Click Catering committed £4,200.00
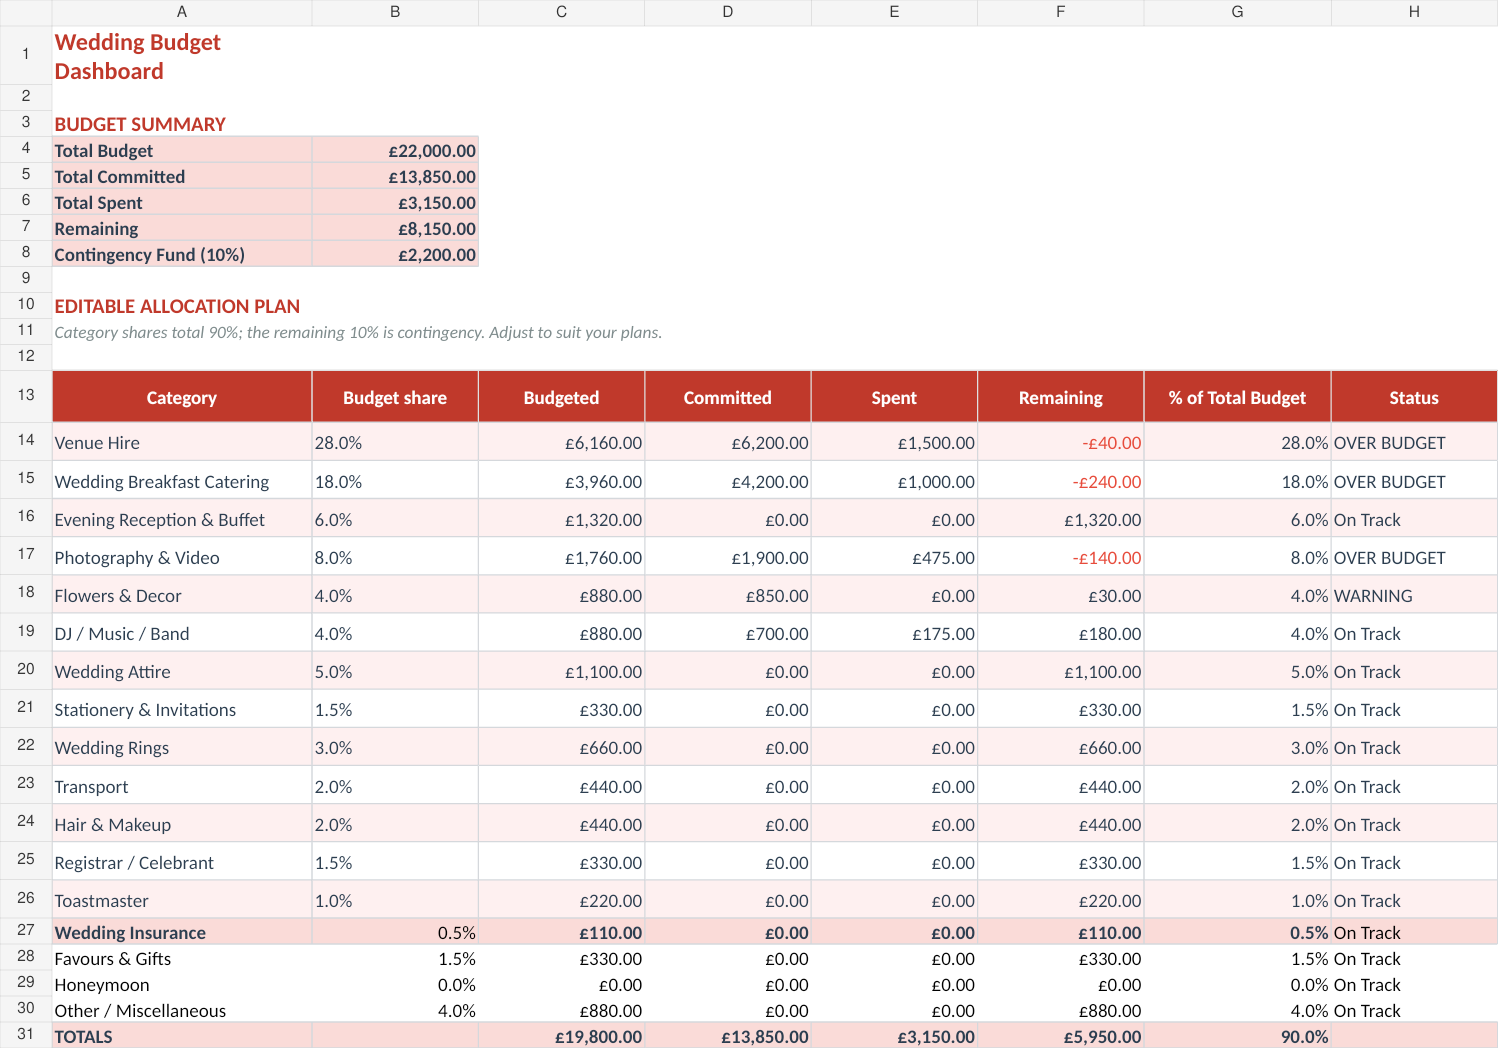This screenshot has height=1048, width=1498. [x=727, y=481]
